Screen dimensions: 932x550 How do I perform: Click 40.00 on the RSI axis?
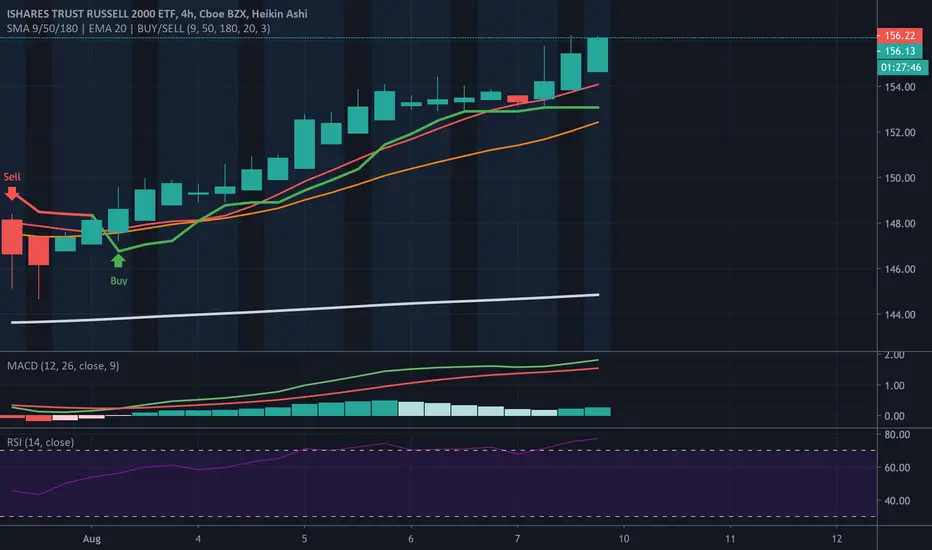897,501
